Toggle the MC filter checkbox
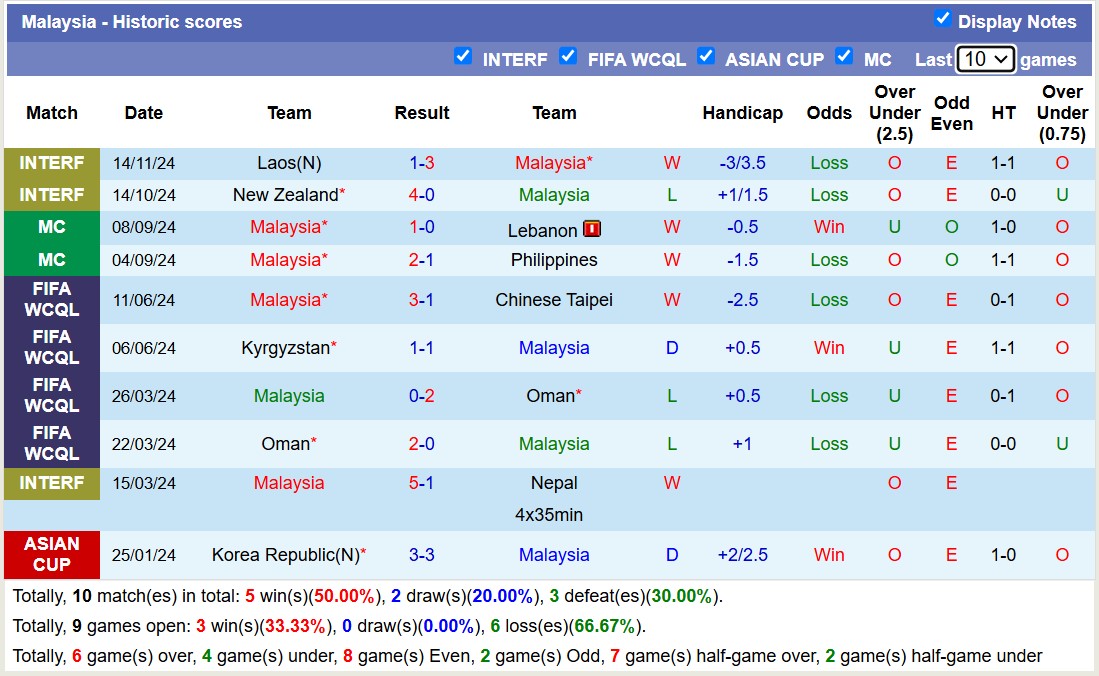 coord(844,57)
